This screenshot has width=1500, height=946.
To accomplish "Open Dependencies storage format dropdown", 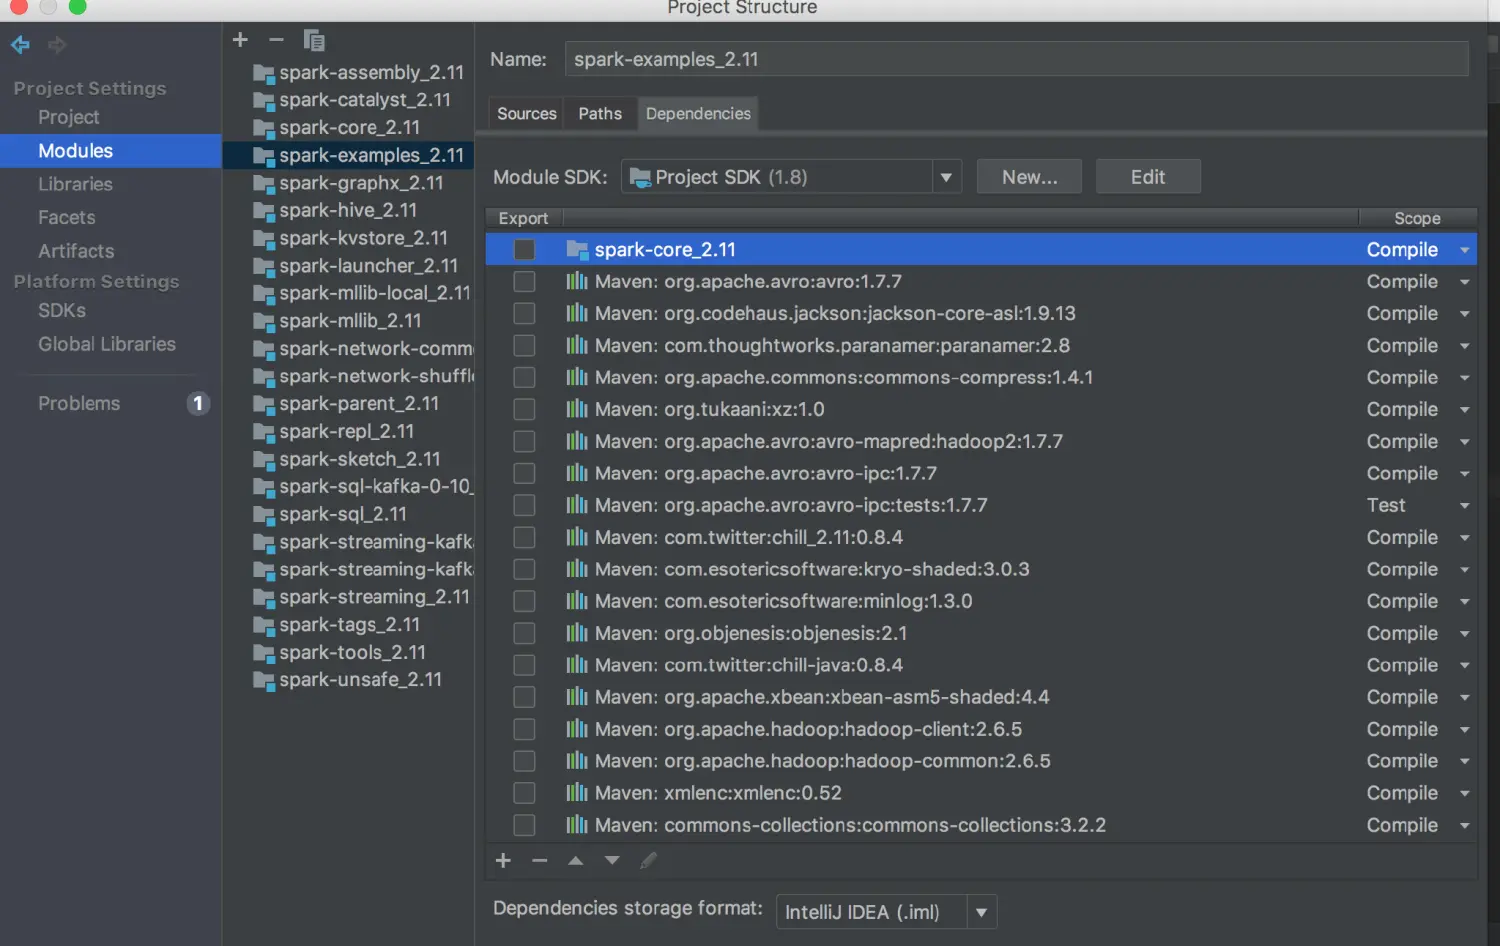I will [x=981, y=912].
